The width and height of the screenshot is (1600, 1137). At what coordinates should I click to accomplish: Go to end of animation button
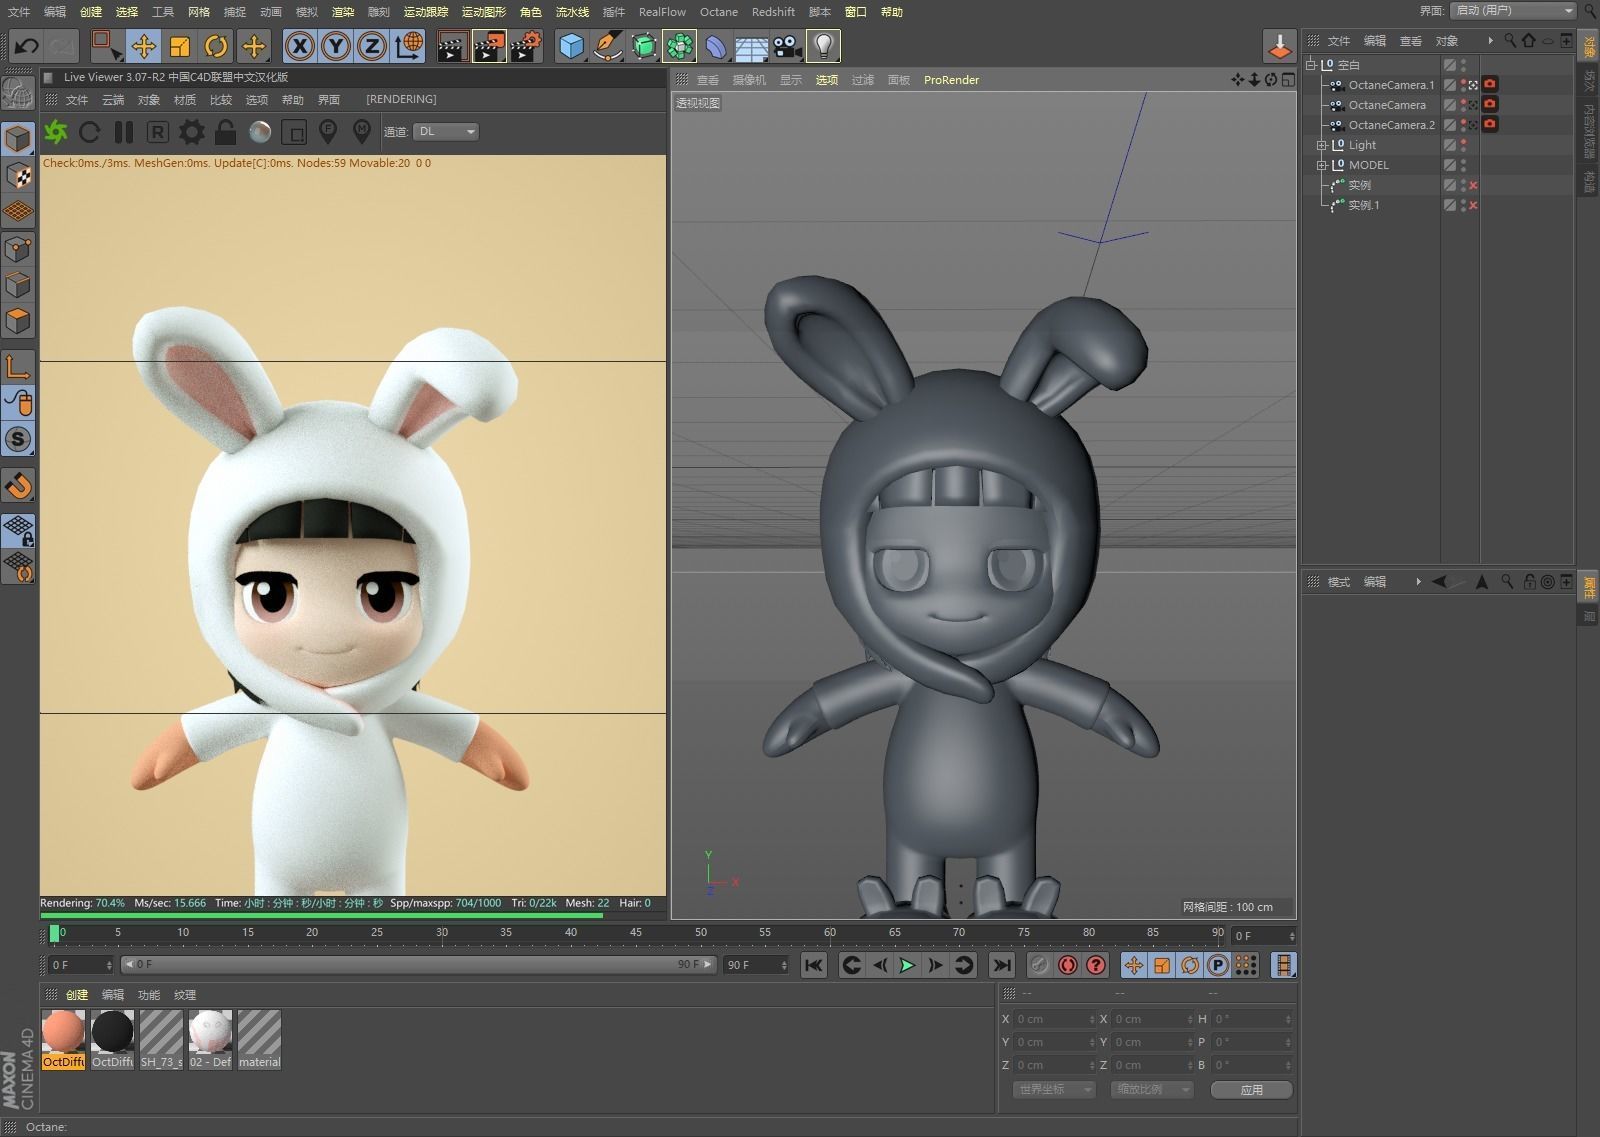pyautogui.click(x=1001, y=965)
